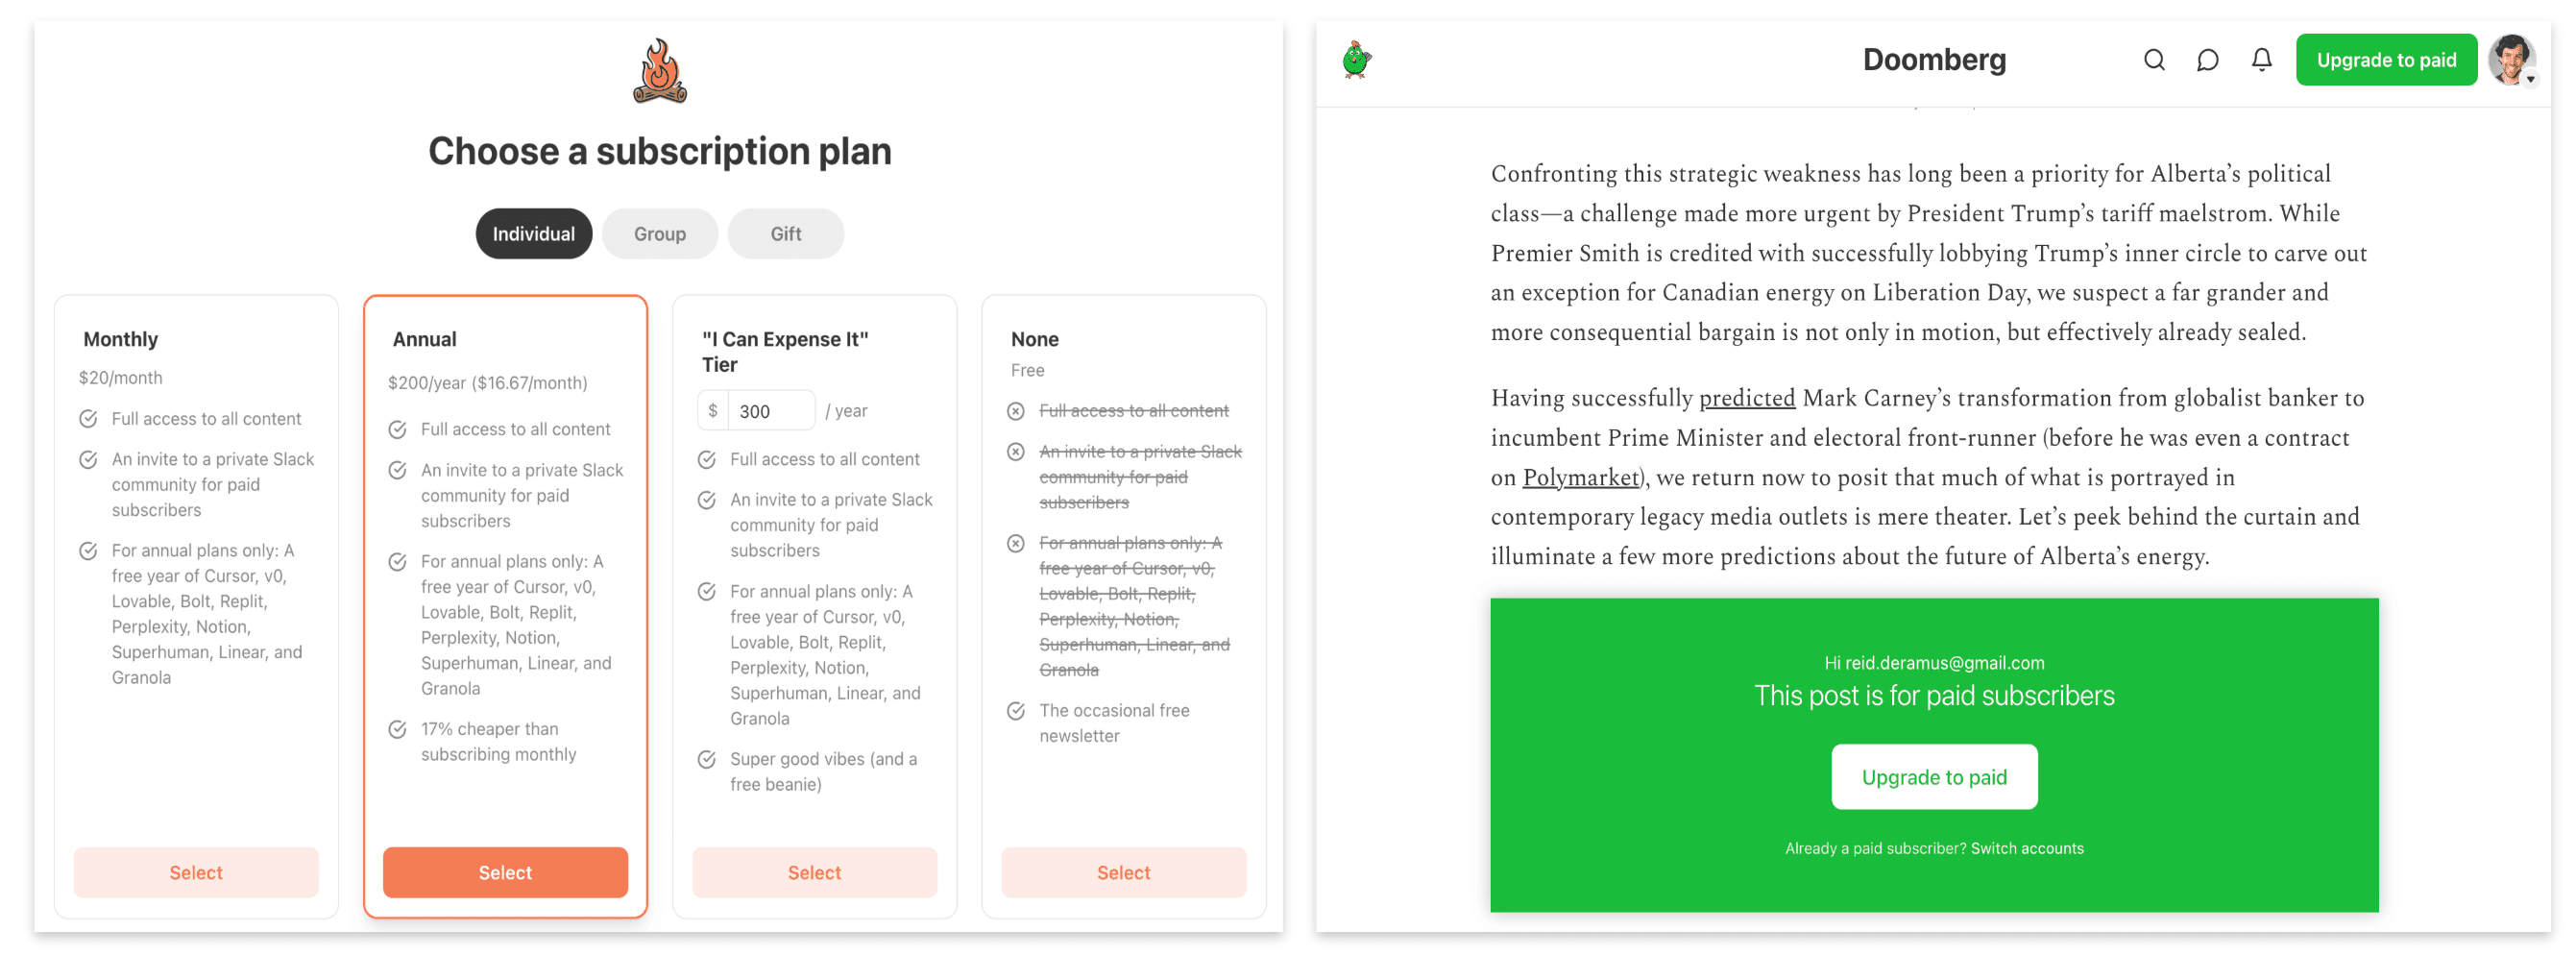
Task: Switch to the Gift plan tab
Action: coord(785,234)
